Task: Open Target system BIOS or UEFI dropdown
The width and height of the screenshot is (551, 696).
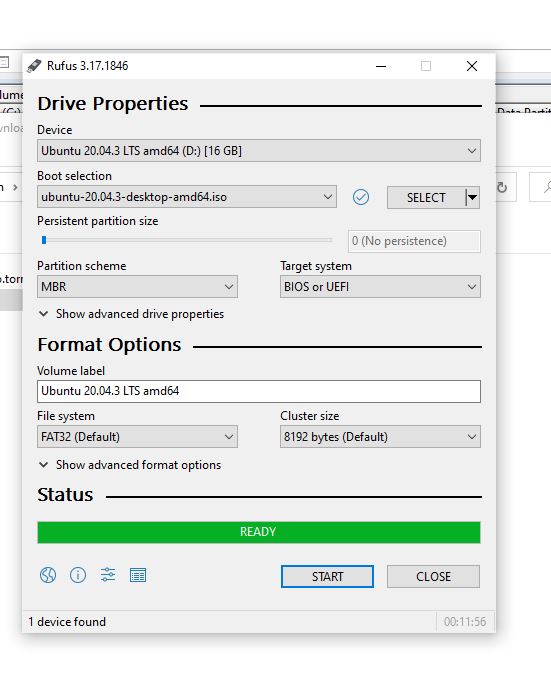Action: point(380,287)
